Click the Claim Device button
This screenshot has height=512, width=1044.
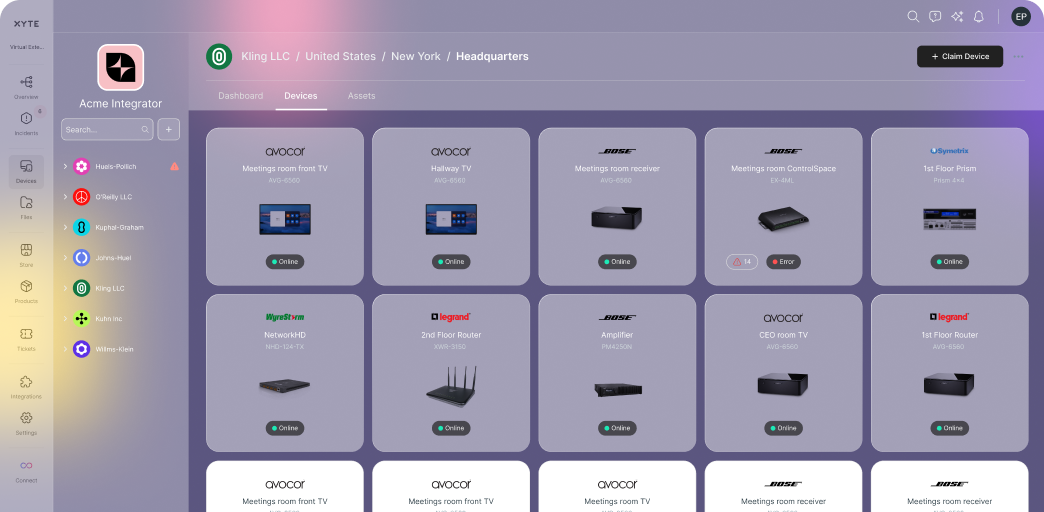960,57
